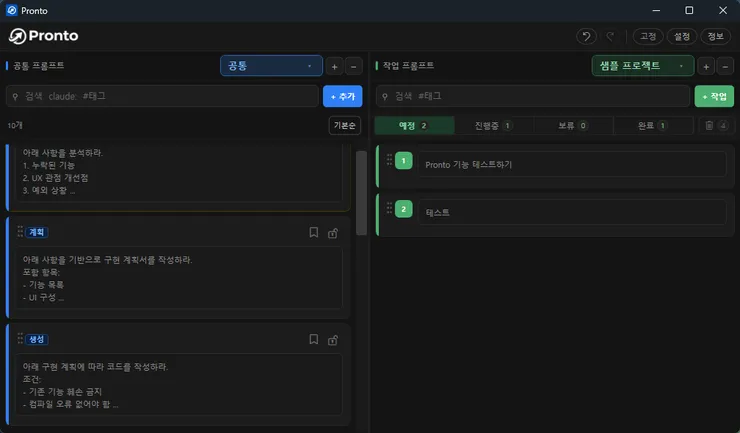Image resolution: width=740 pixels, height=433 pixels.
Task: Click the trash icon beside the 완료 tab
Action: click(709, 125)
